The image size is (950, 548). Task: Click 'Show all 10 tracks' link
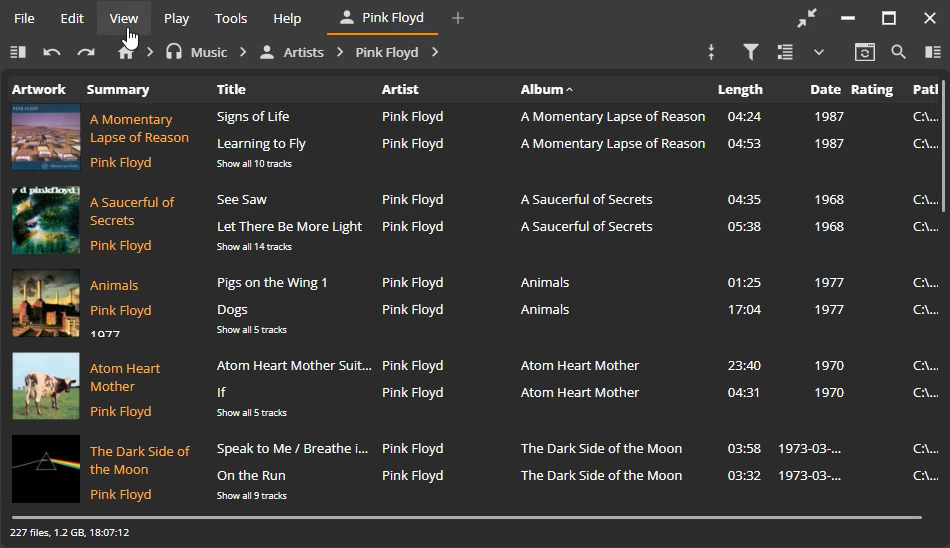(254, 163)
